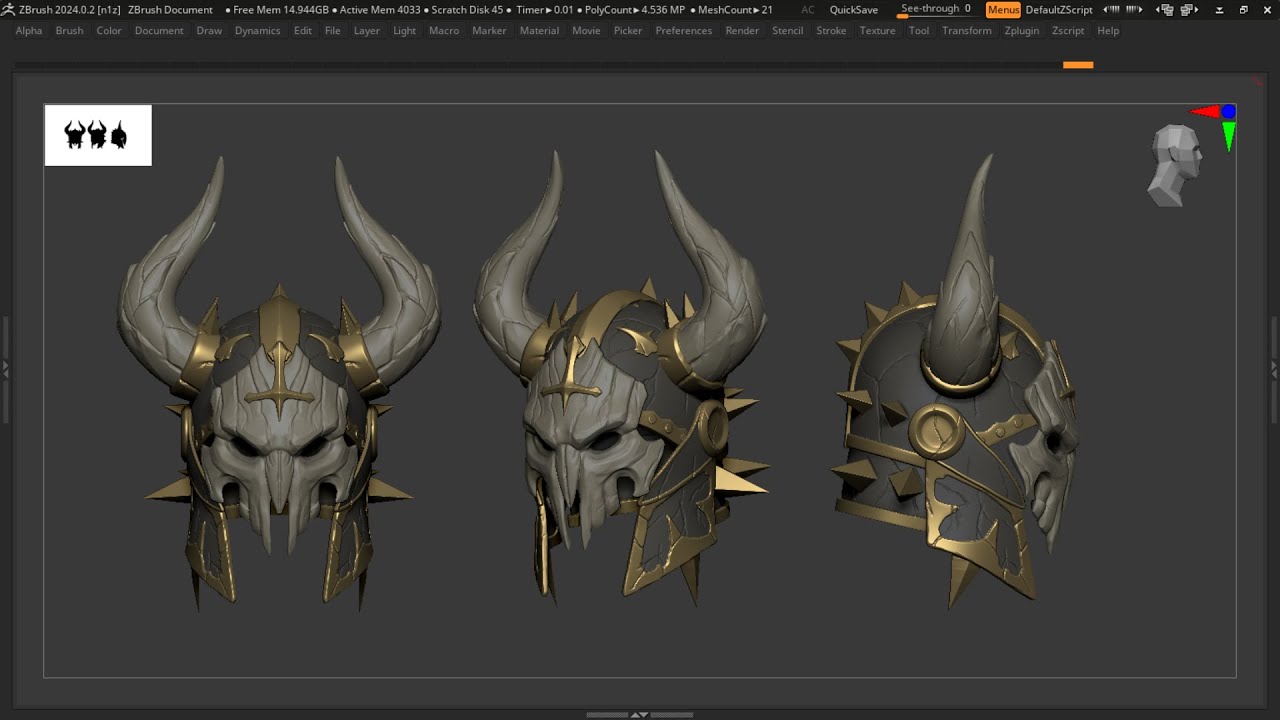This screenshot has width=1280, height=720.
Task: Open the Macro menu
Action: pos(444,31)
